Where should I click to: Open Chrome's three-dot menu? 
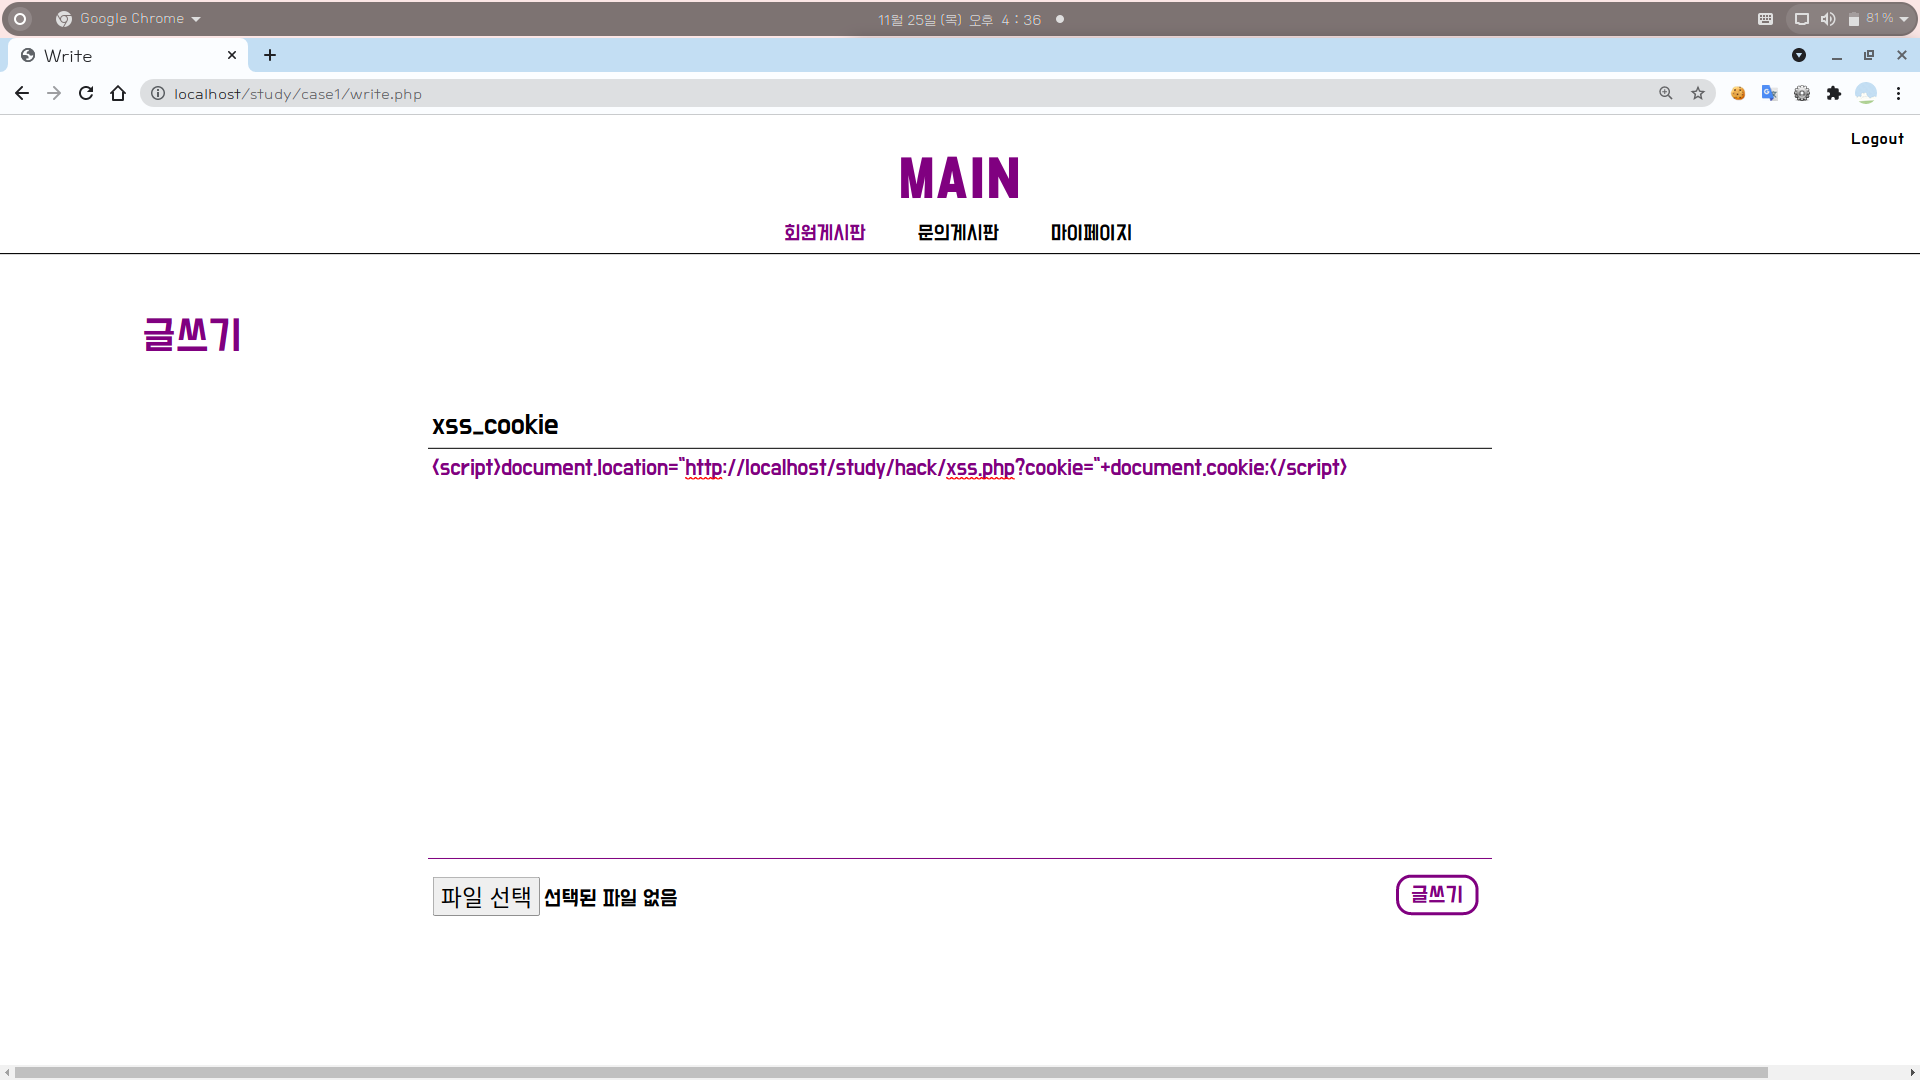(1898, 93)
